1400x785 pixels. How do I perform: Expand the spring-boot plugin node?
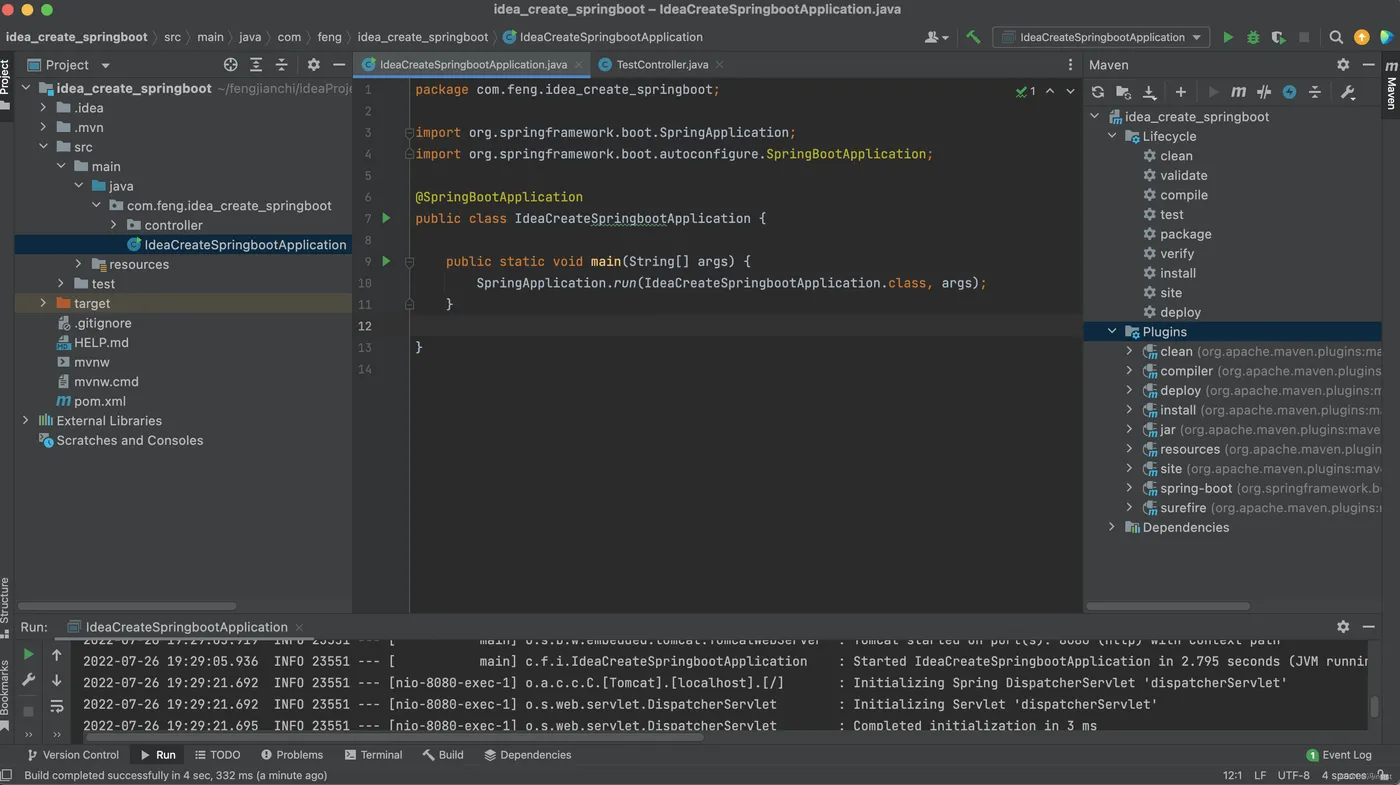pos(1130,488)
